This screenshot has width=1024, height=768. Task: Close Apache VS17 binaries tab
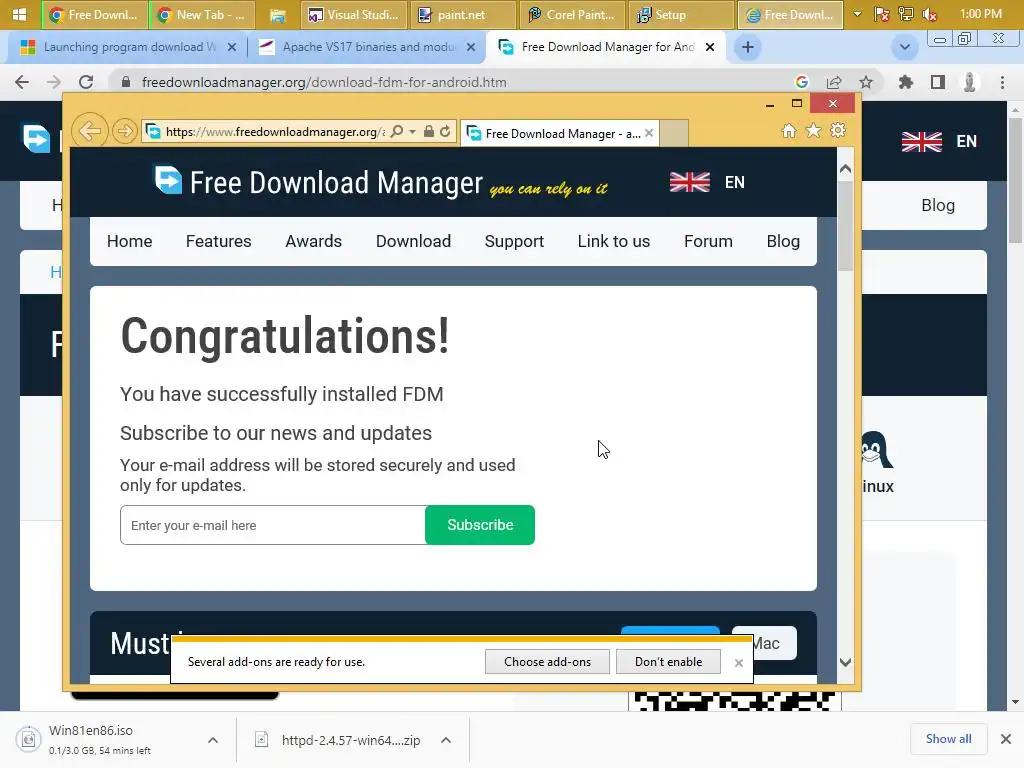tap(471, 47)
